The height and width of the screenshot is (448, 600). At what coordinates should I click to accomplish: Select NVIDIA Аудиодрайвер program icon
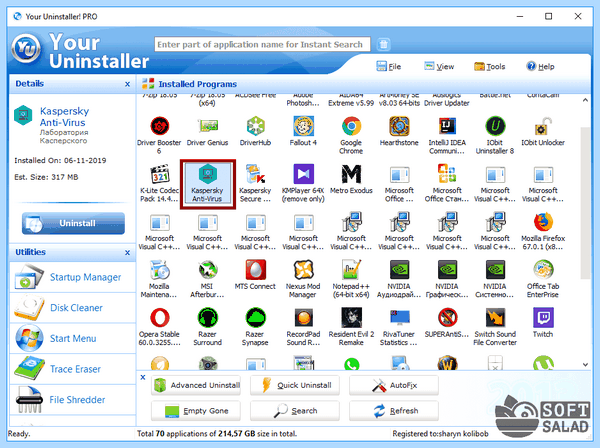pyautogui.click(x=399, y=270)
